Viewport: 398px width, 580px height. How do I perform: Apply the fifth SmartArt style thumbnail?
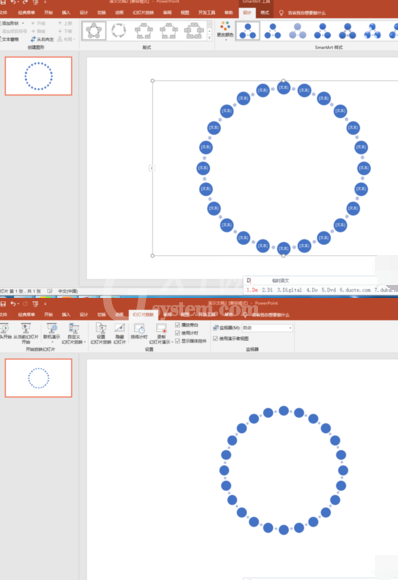coord(347,31)
